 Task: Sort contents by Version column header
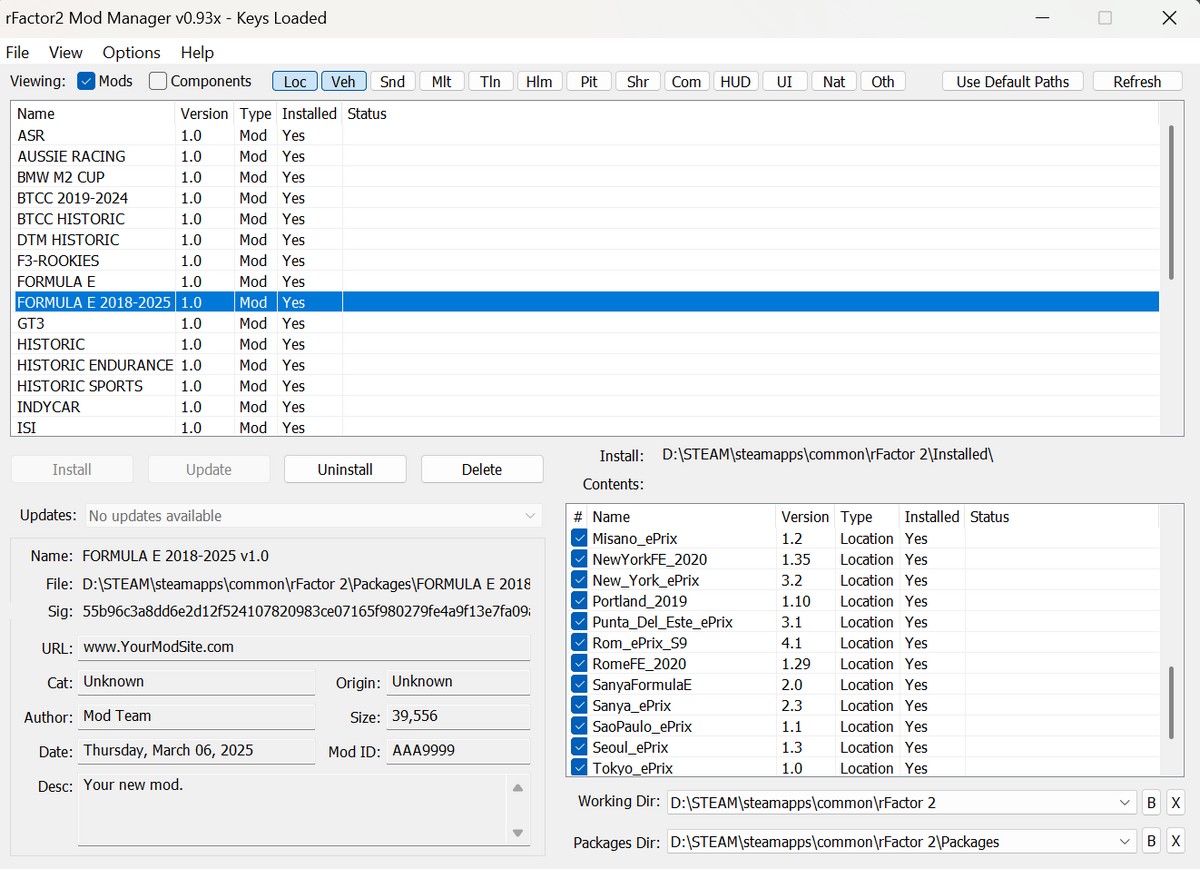(x=805, y=517)
